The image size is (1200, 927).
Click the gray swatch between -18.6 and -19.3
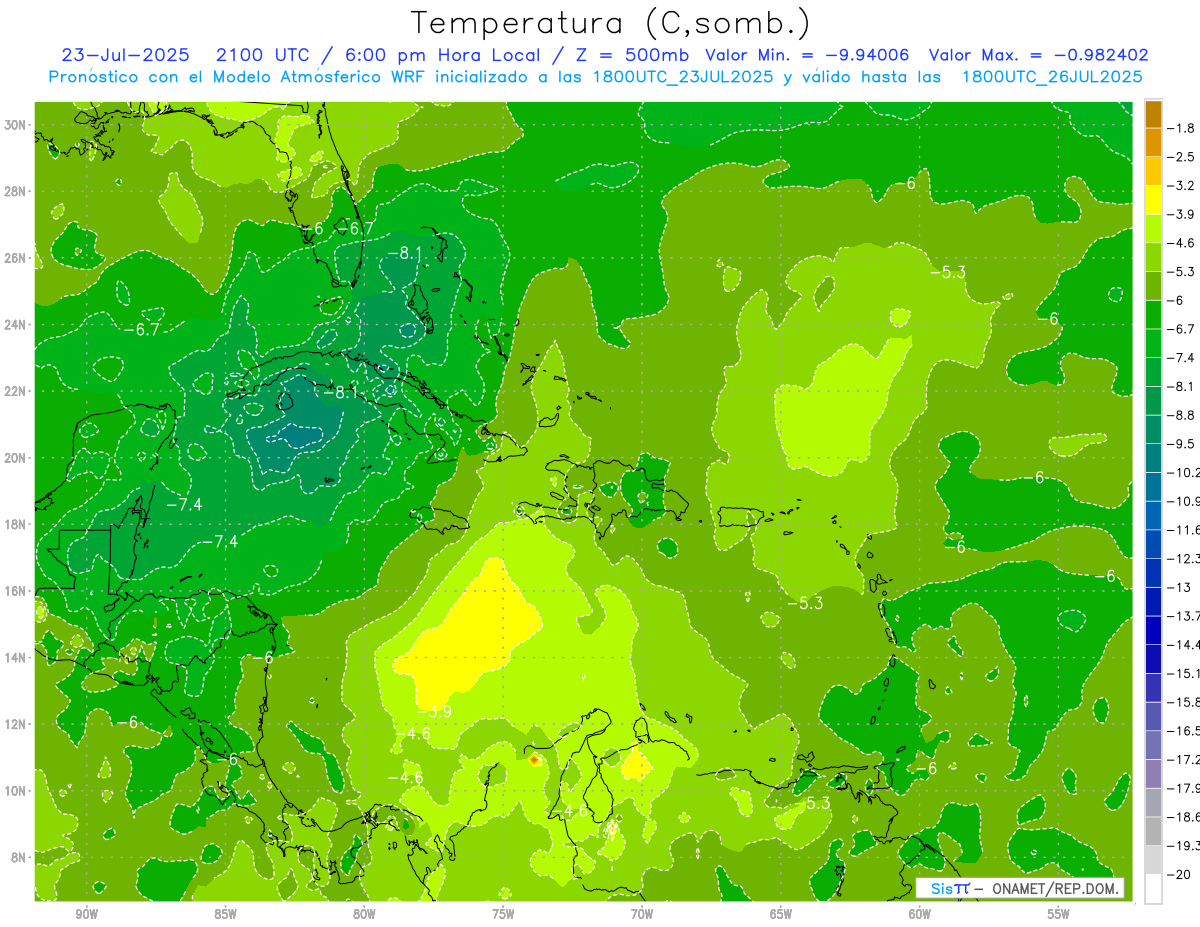tap(1153, 831)
